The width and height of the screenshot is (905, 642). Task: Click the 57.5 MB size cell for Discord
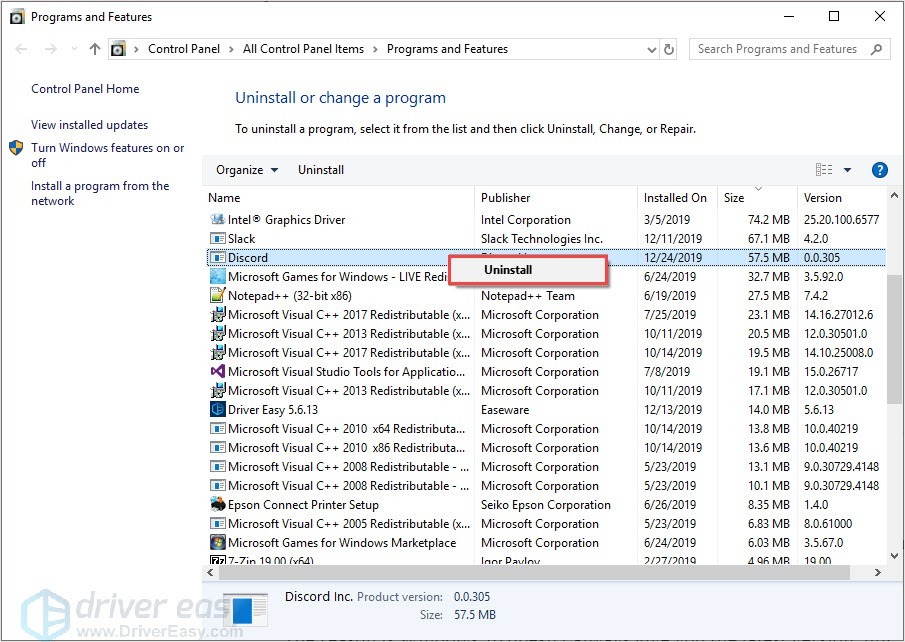click(768, 257)
